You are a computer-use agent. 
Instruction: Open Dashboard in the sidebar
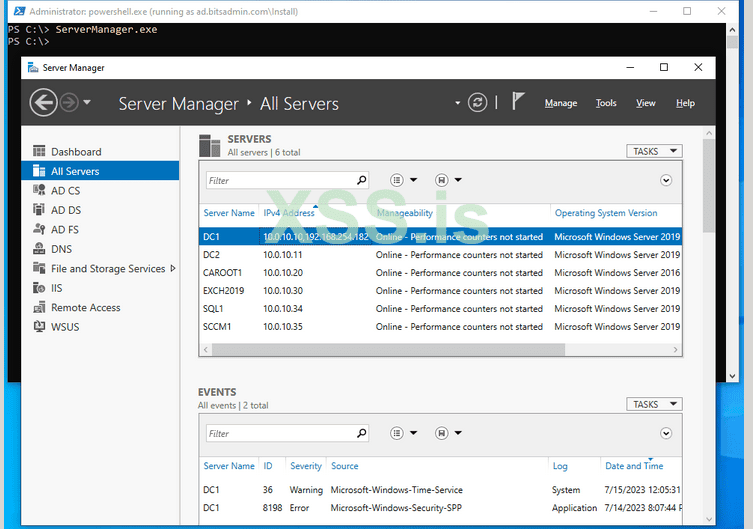click(x=76, y=152)
